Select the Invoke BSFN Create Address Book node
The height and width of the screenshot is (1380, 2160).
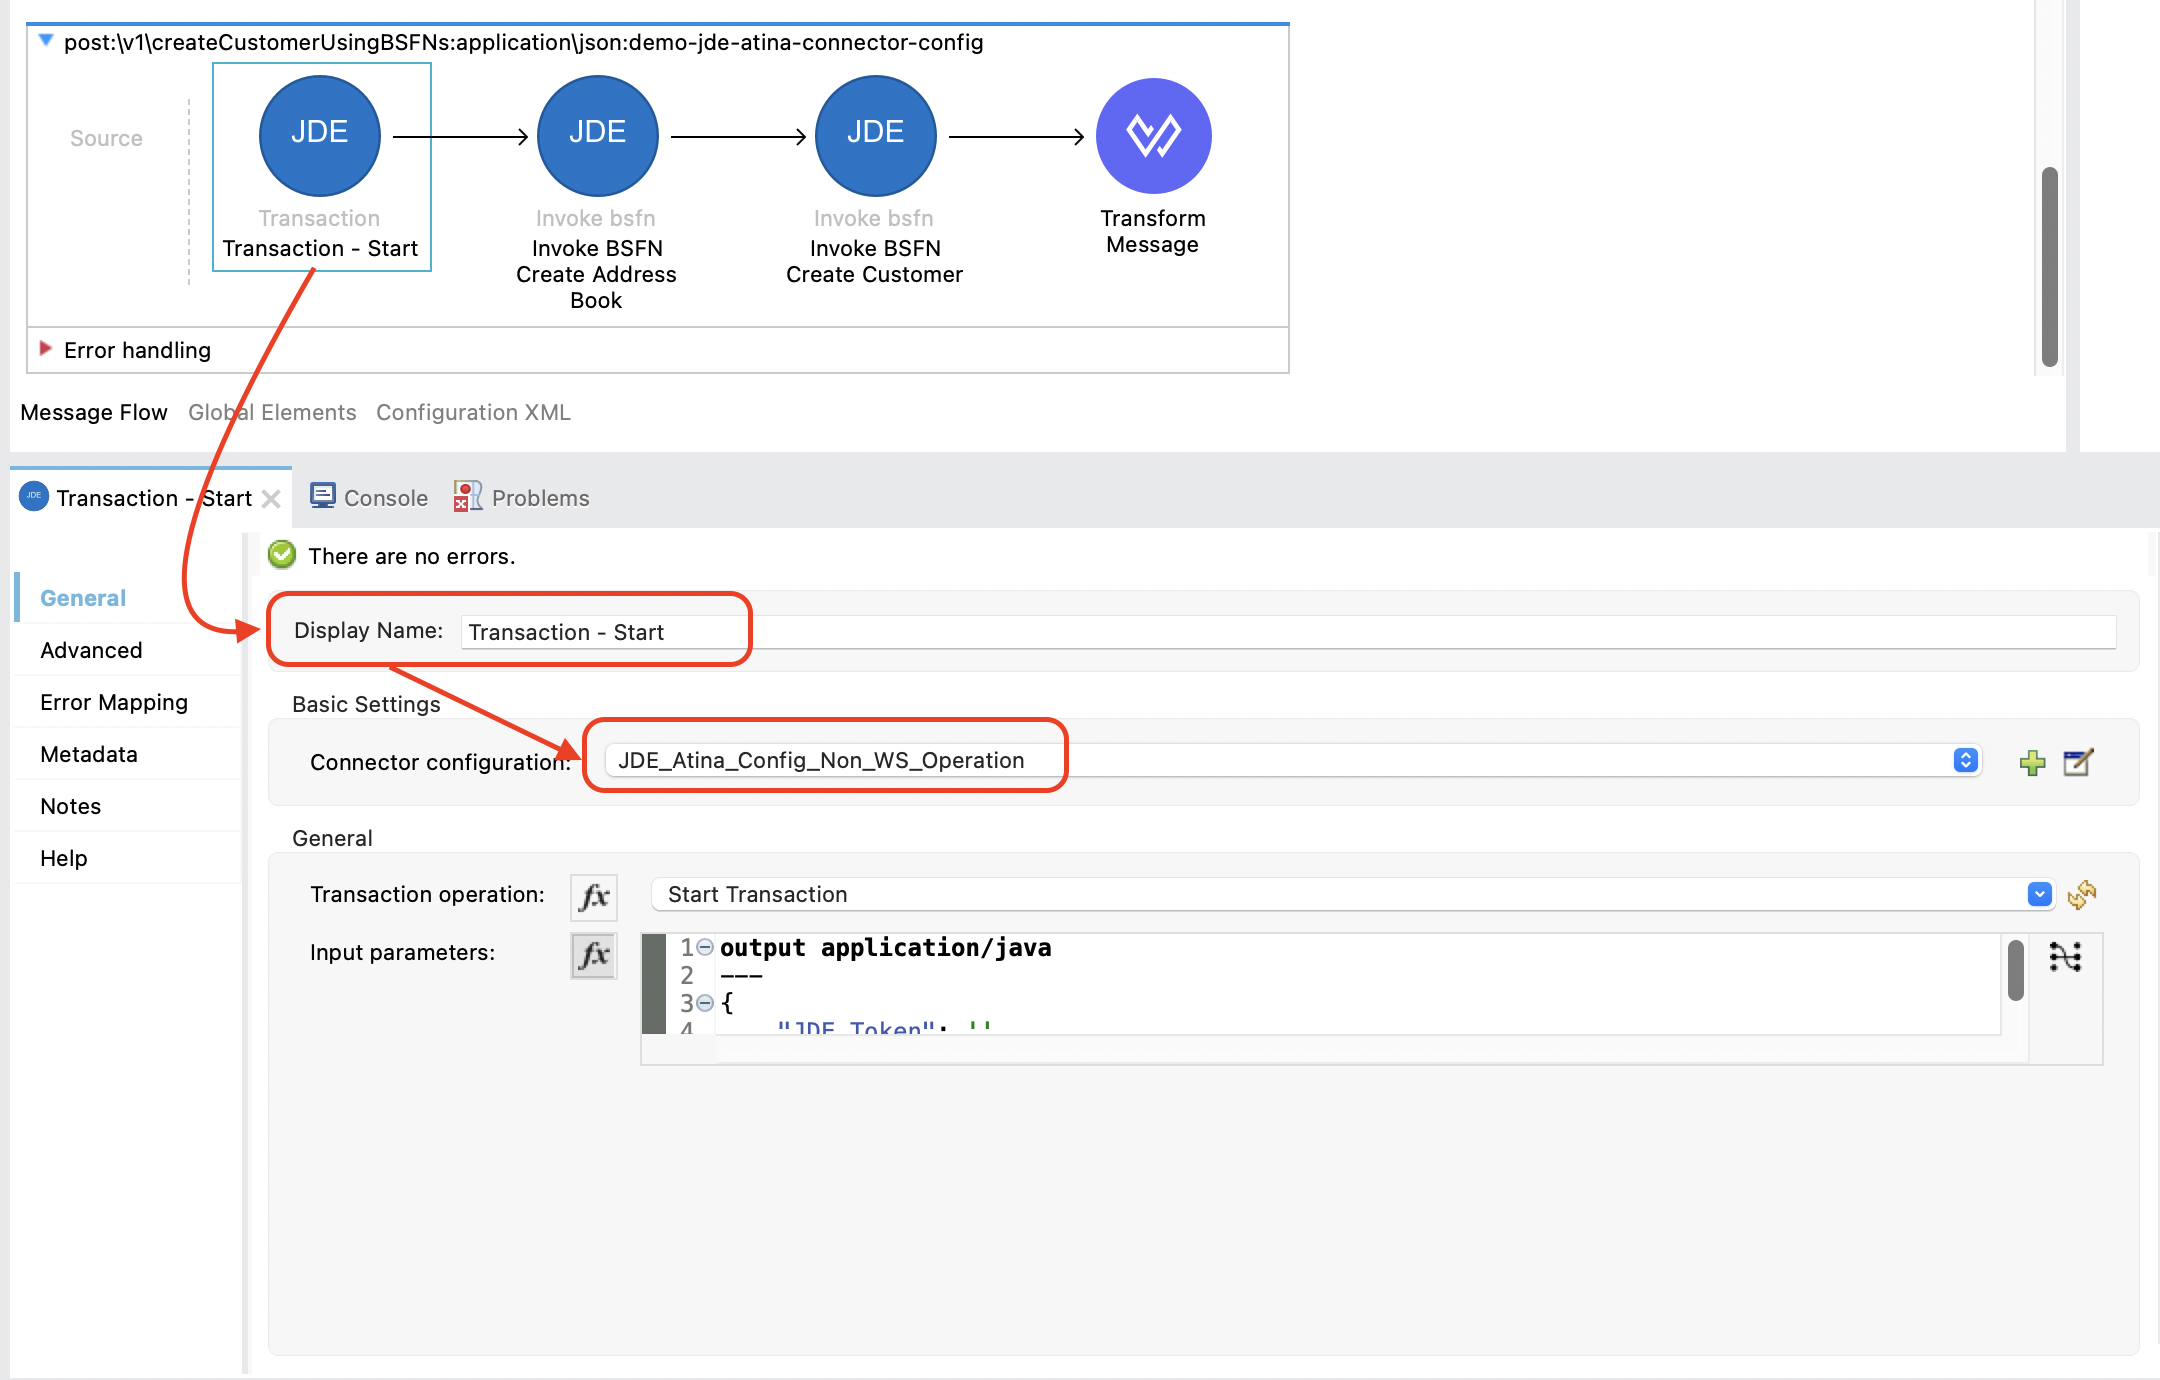(597, 136)
